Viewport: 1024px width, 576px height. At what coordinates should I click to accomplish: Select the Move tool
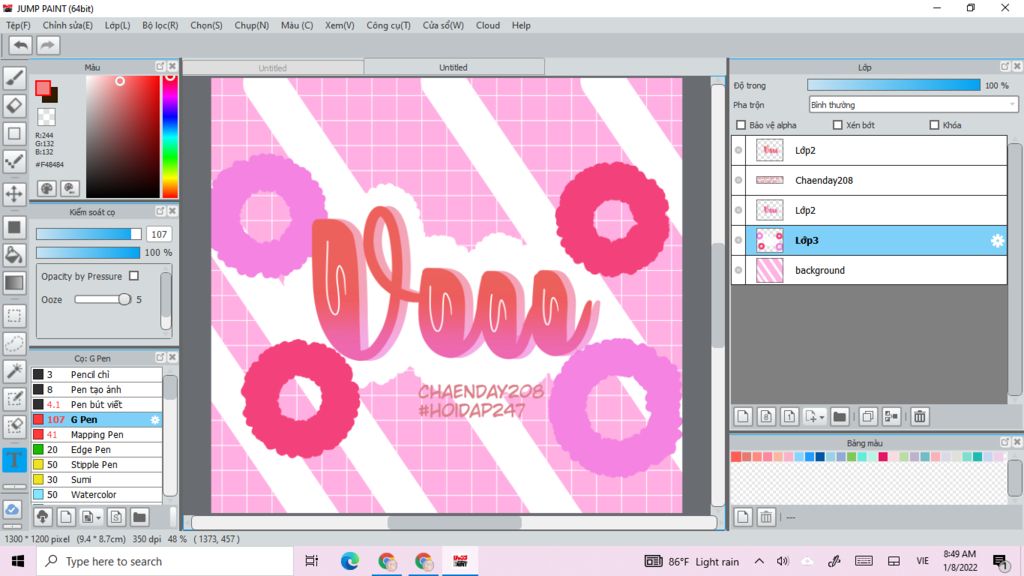click(x=14, y=194)
